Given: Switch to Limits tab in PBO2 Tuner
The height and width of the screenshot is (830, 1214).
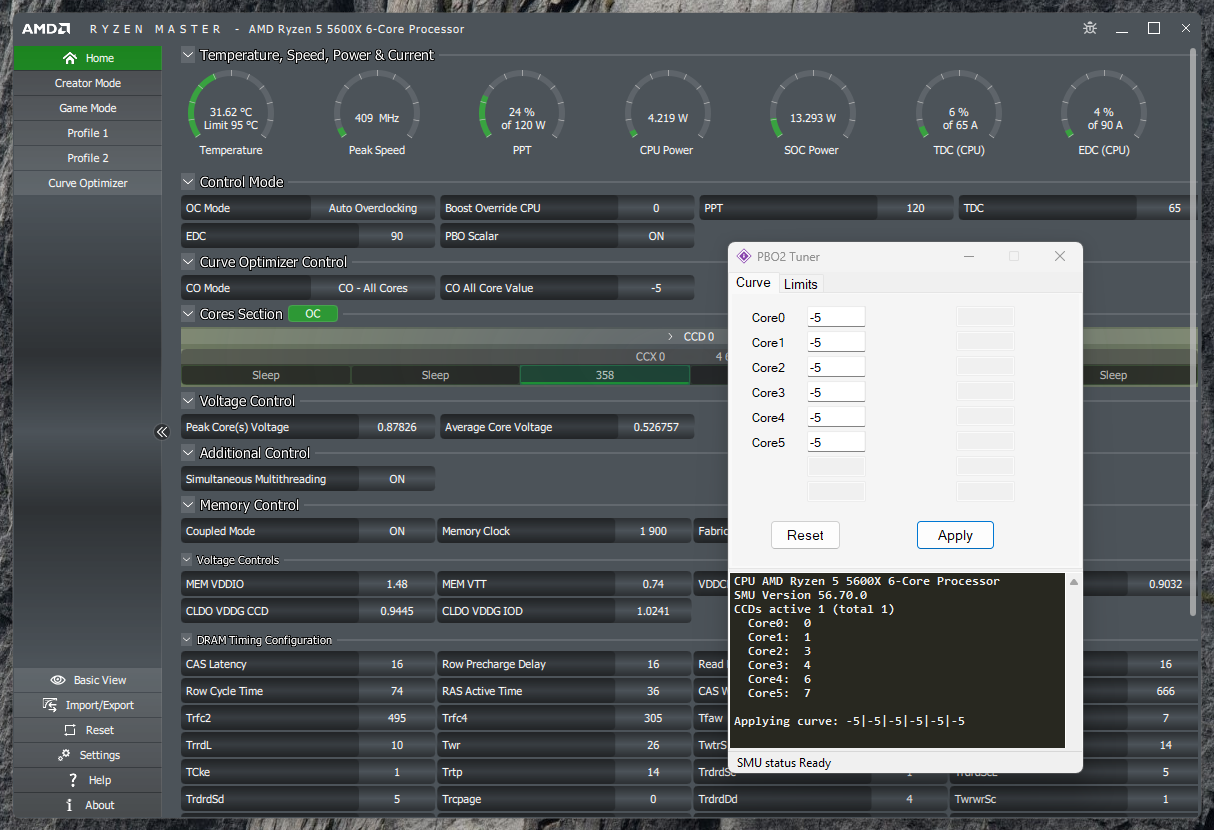Looking at the screenshot, I should [x=800, y=284].
